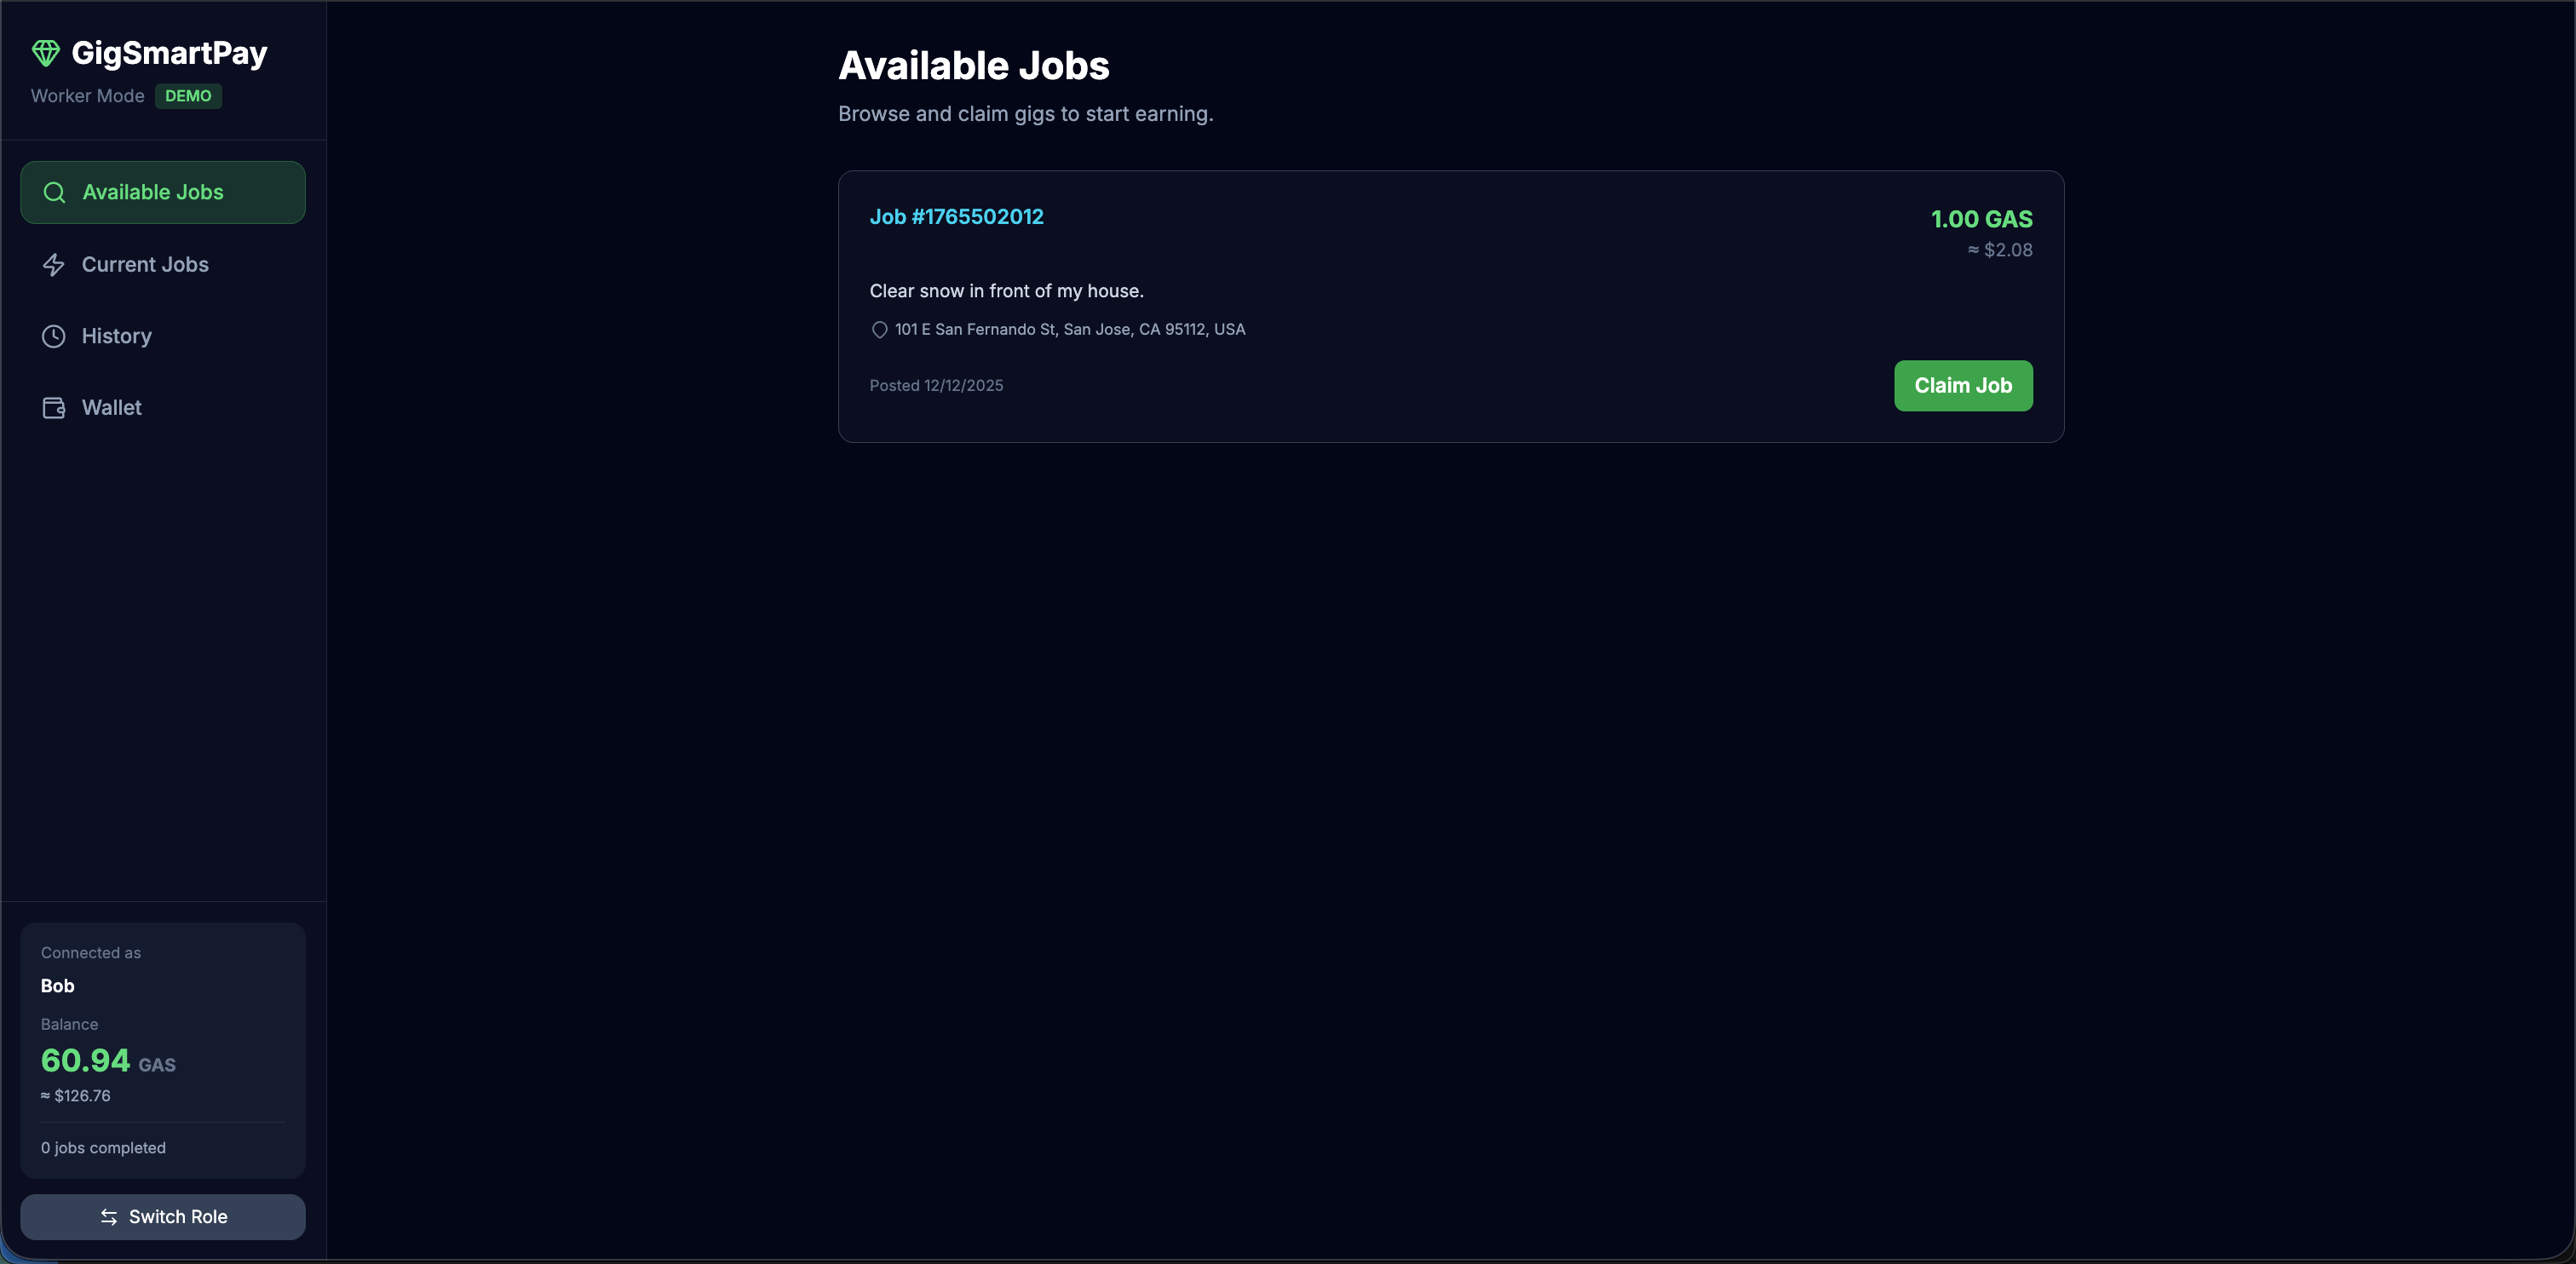The height and width of the screenshot is (1264, 2576).
Task: Open the Wallet page from the sidebar
Action: pyautogui.click(x=112, y=408)
